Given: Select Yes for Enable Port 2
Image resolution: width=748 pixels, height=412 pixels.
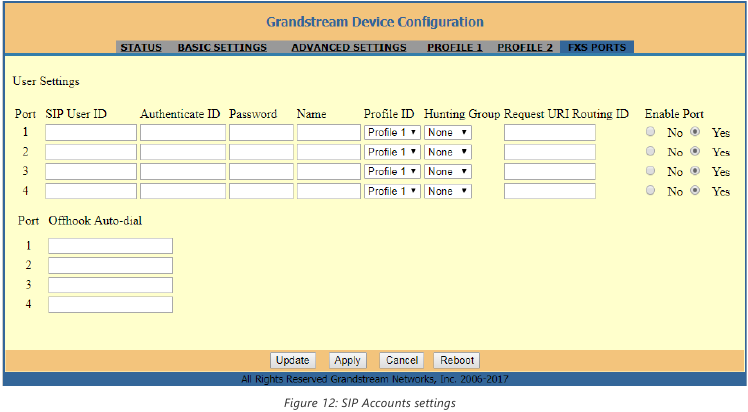Looking at the screenshot, I should (x=695, y=151).
